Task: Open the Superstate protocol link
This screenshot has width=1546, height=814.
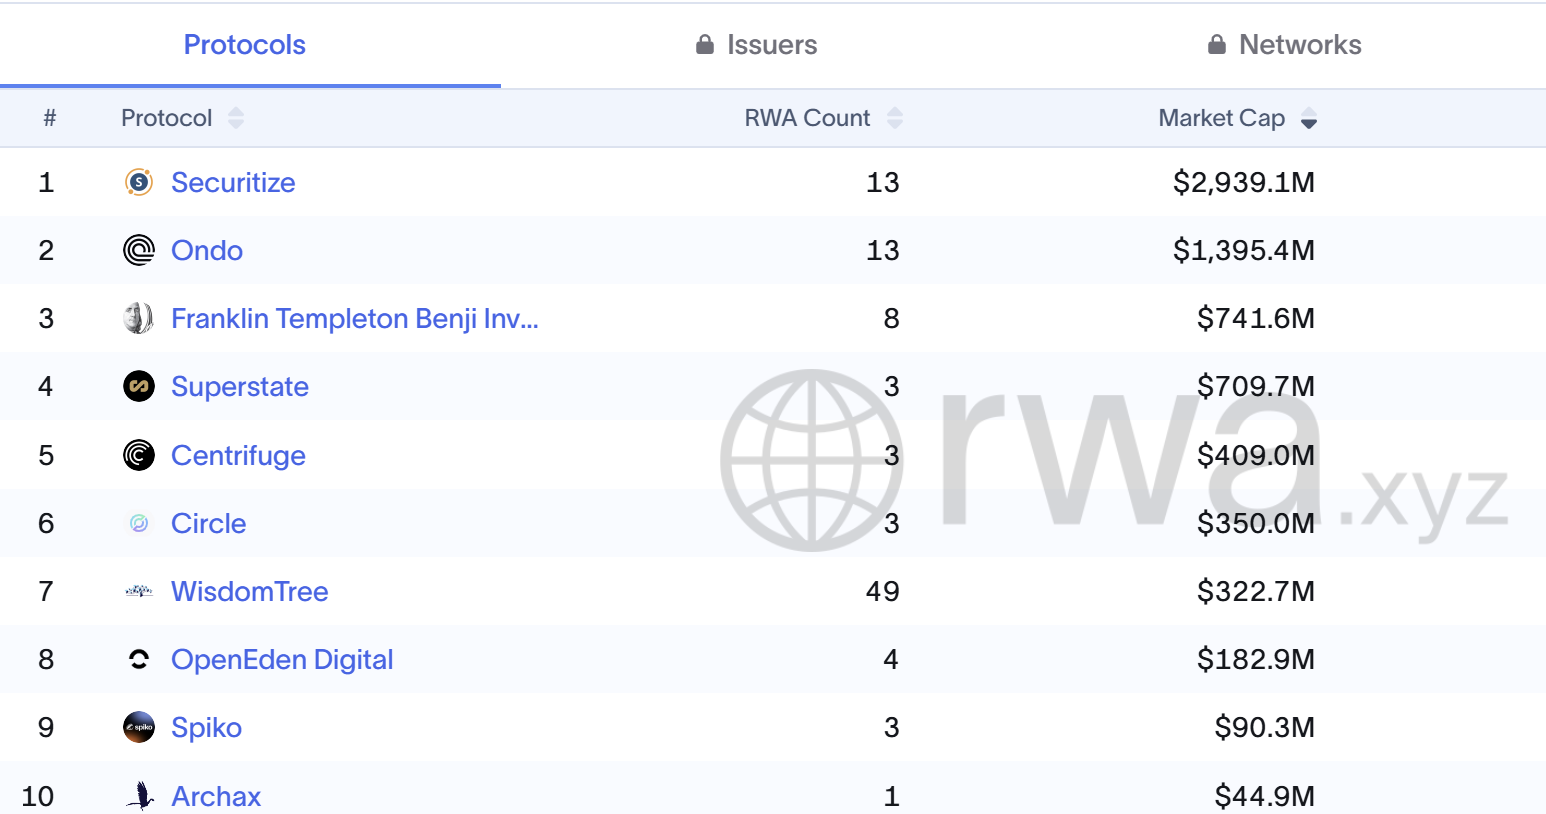Action: (x=240, y=386)
